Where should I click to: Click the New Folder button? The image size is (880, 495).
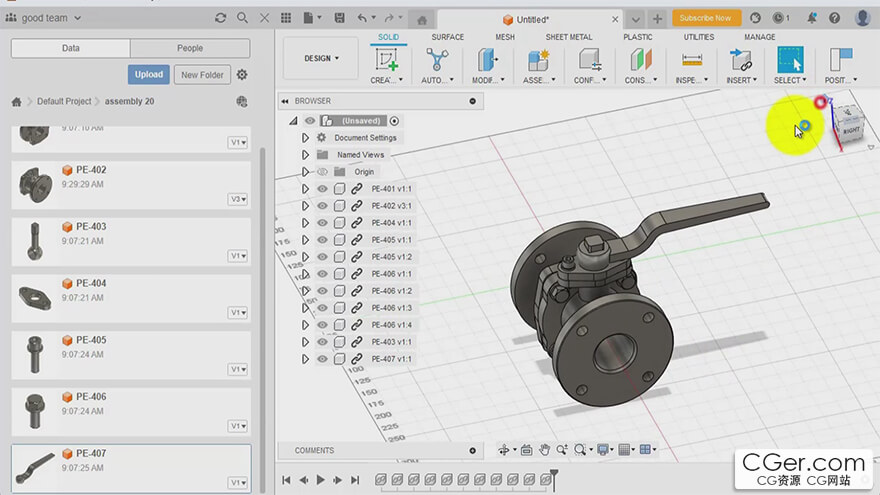pyautogui.click(x=202, y=75)
